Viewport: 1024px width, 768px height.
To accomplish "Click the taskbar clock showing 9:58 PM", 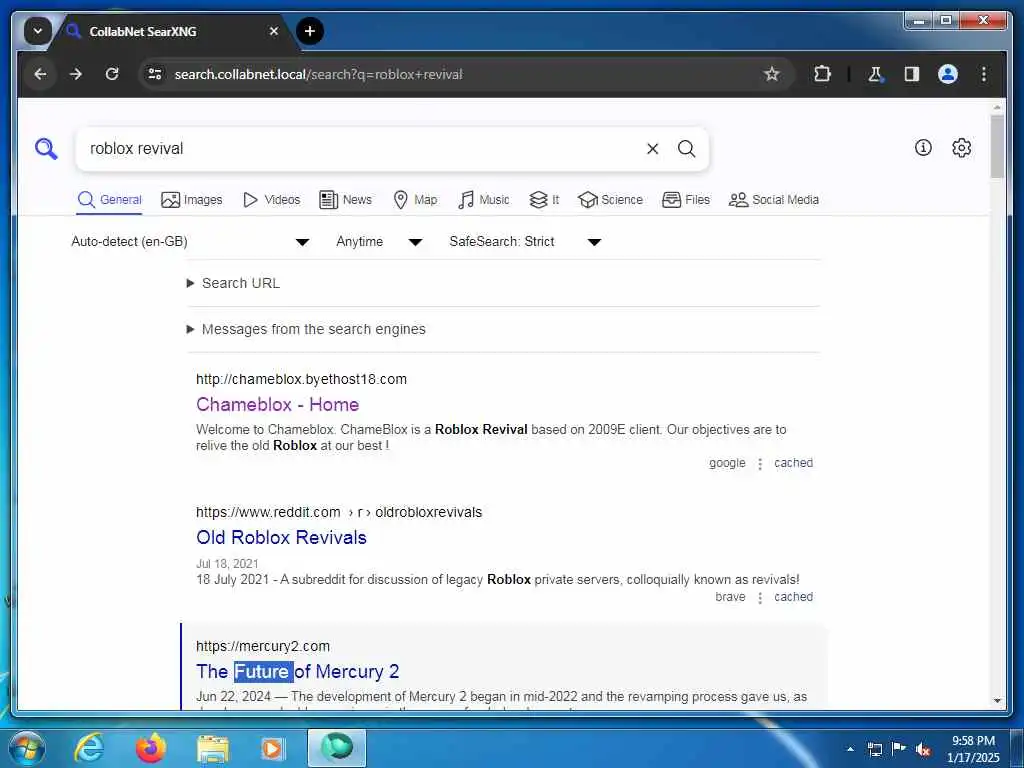I will (x=973, y=749).
